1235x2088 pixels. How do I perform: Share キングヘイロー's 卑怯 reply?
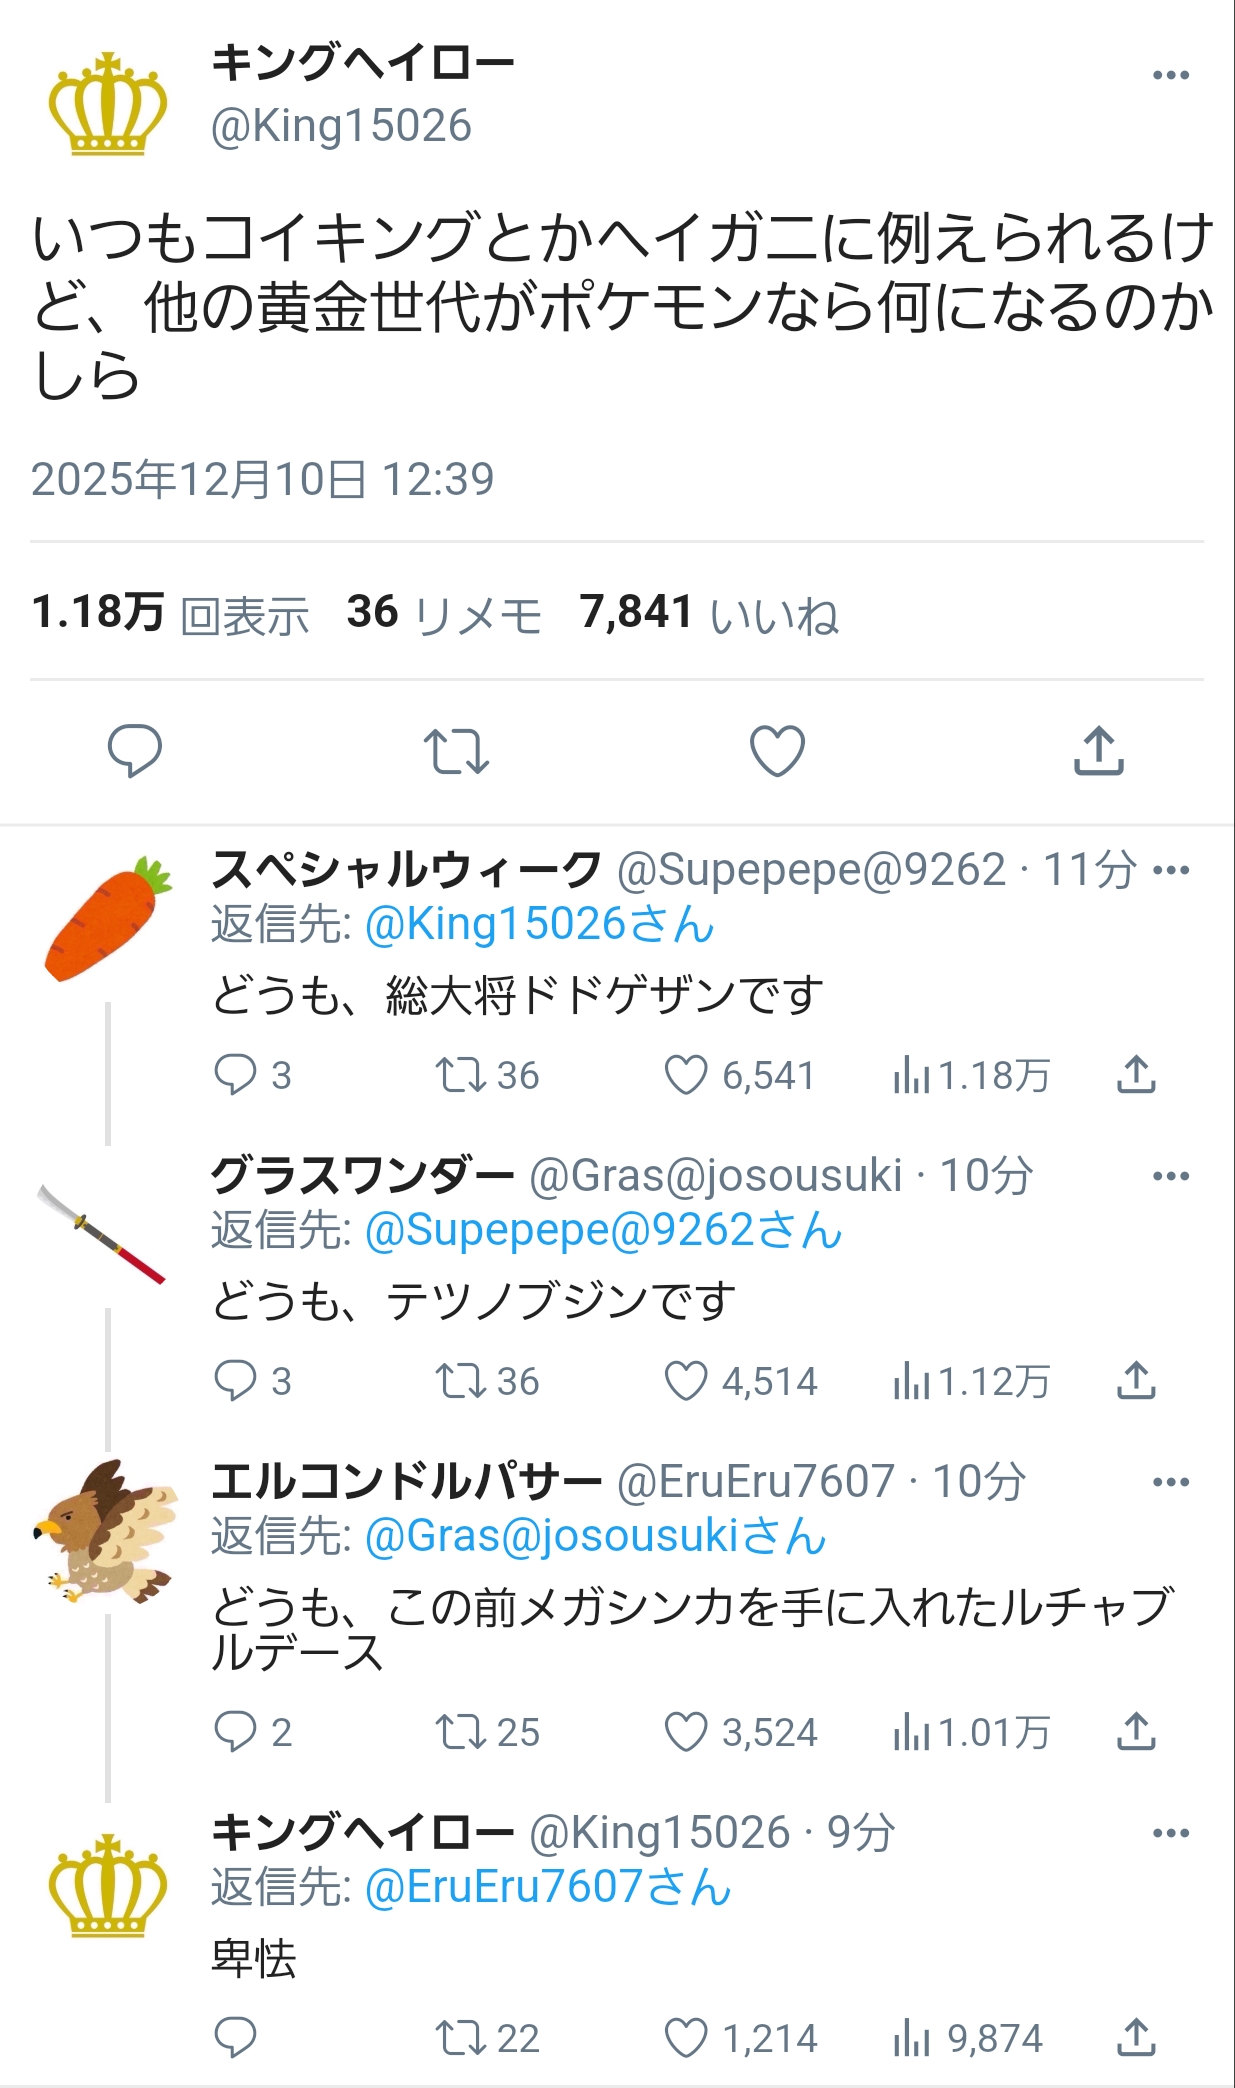click(x=1136, y=2038)
